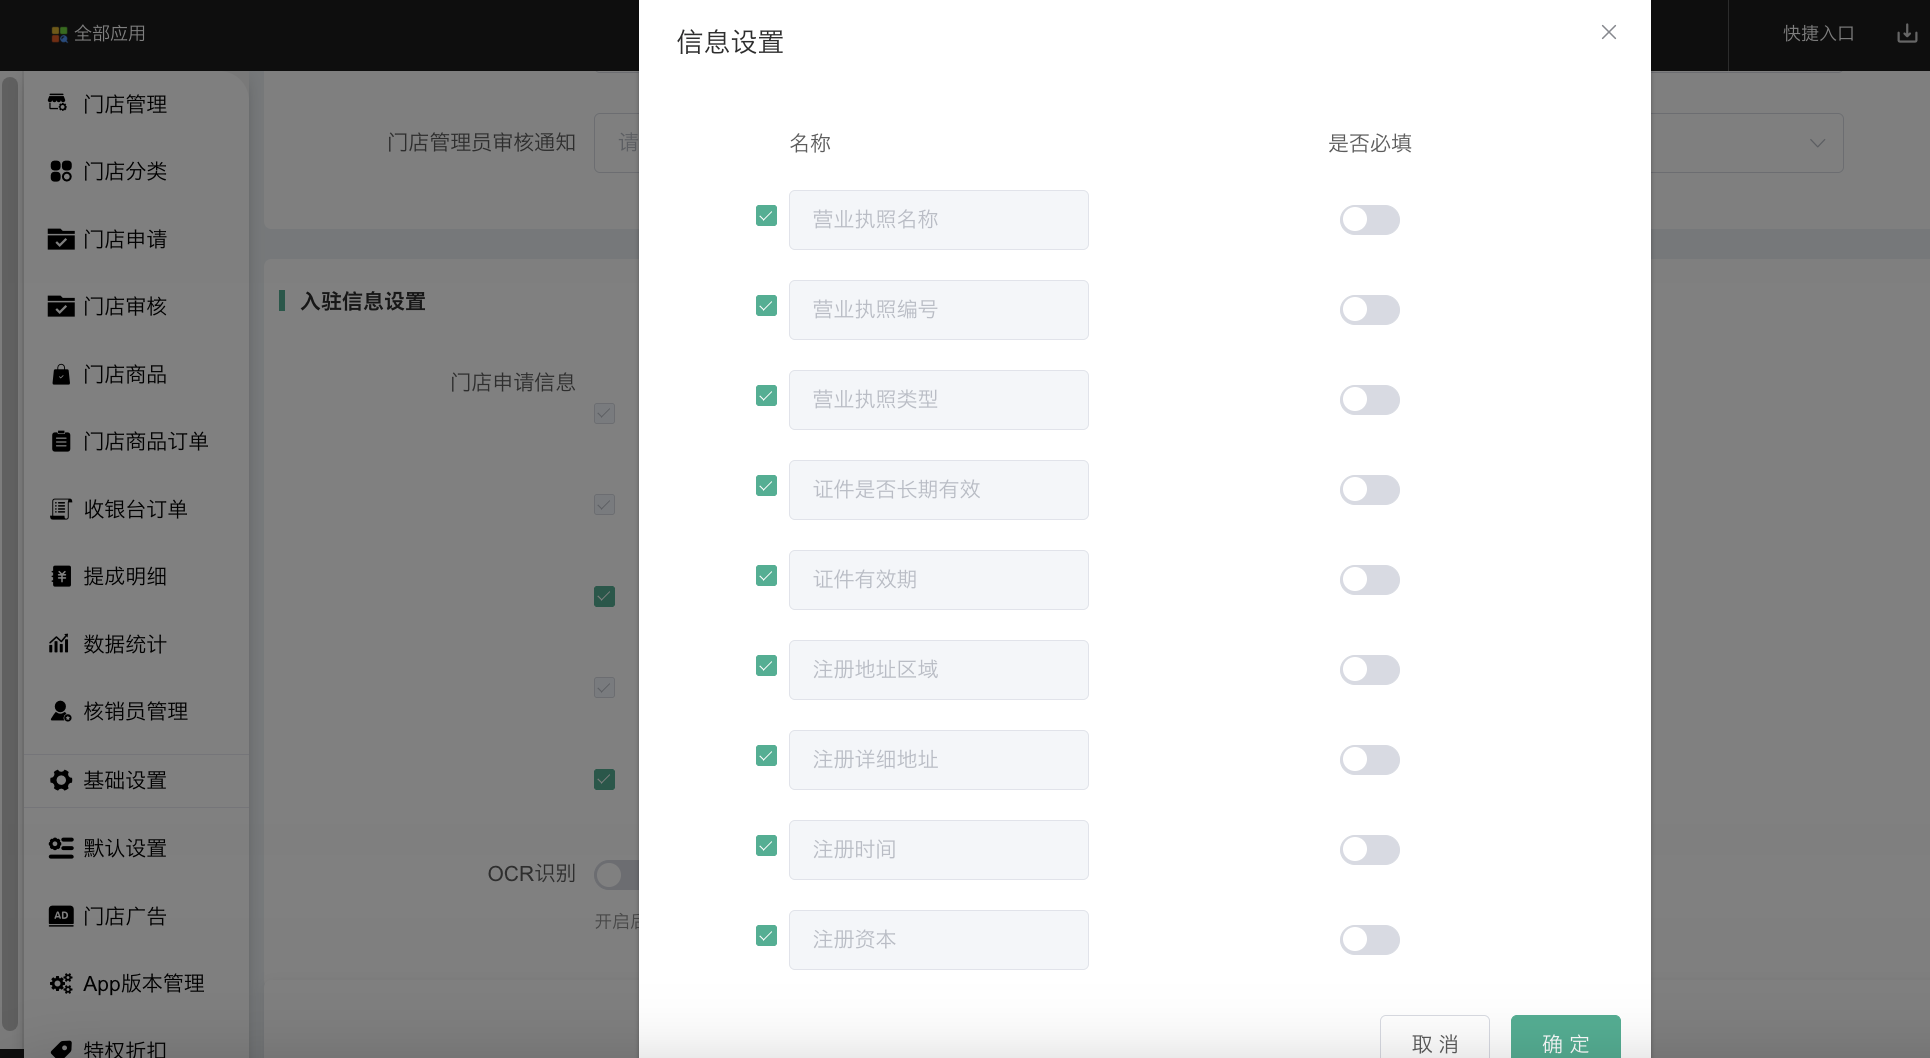This screenshot has width=1930, height=1058.
Task: Open the 核销员管理 menu item
Action: coord(136,711)
